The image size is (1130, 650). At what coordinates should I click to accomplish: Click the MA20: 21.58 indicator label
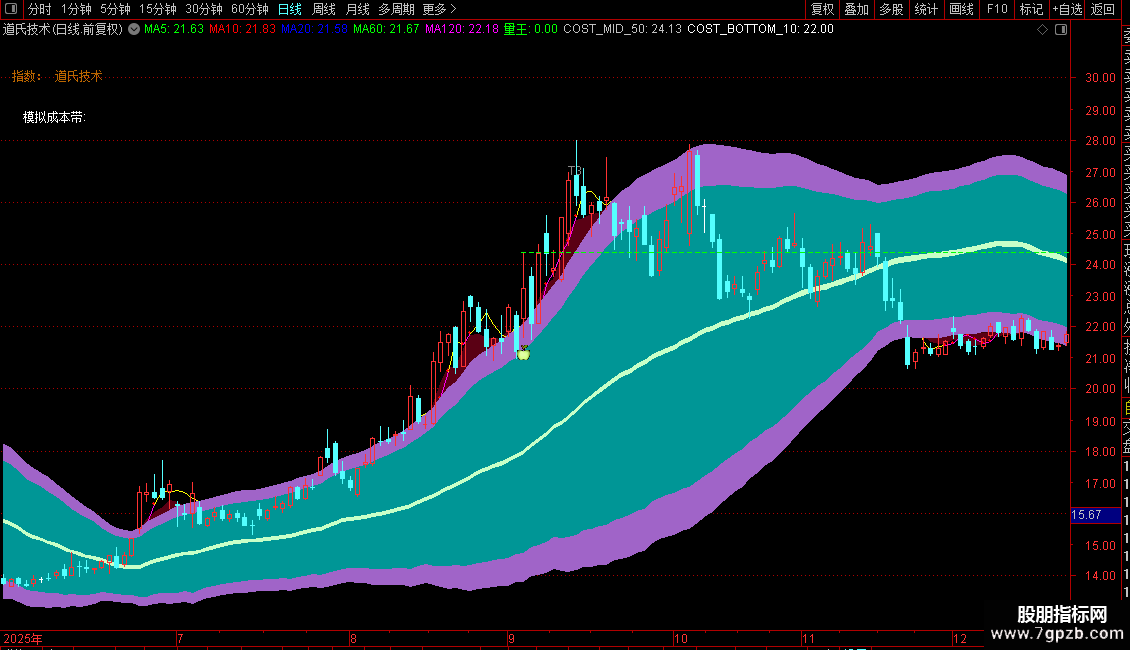[x=314, y=29]
